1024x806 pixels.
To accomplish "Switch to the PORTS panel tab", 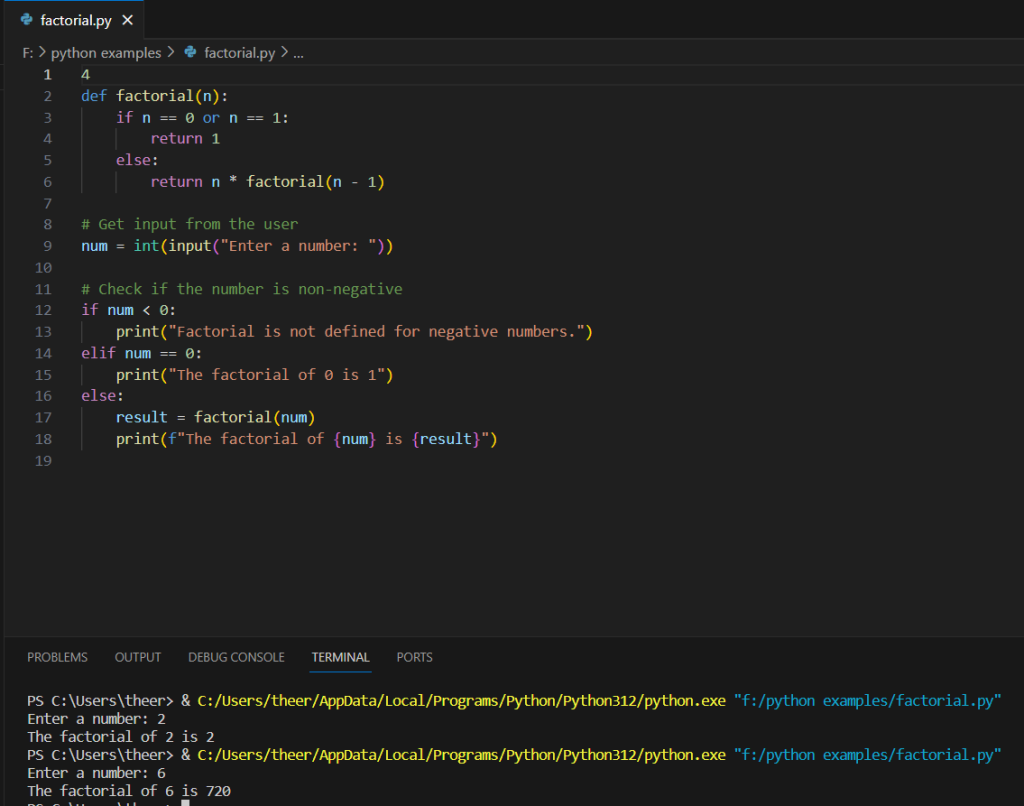I will (x=414, y=657).
